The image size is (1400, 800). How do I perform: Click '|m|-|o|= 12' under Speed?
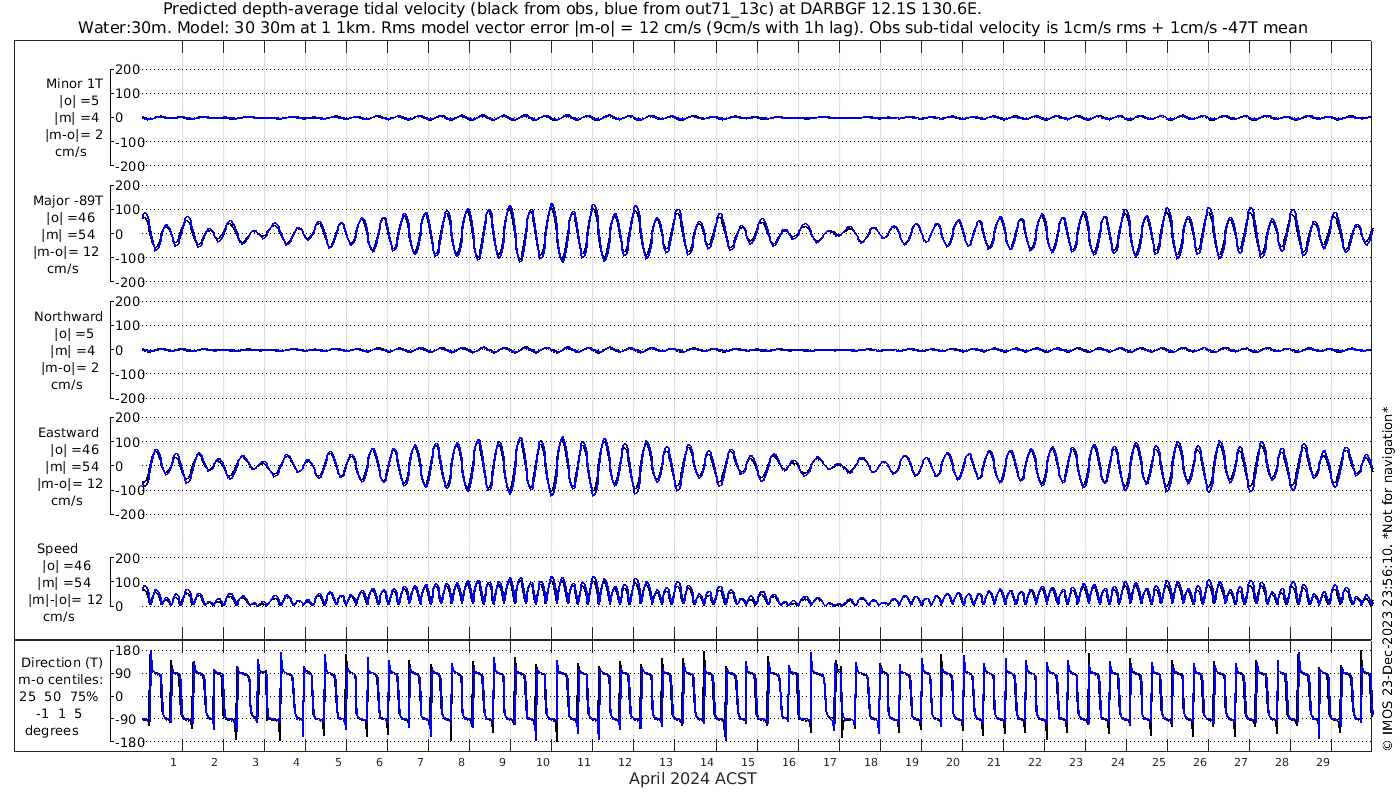pyautogui.click(x=66, y=600)
